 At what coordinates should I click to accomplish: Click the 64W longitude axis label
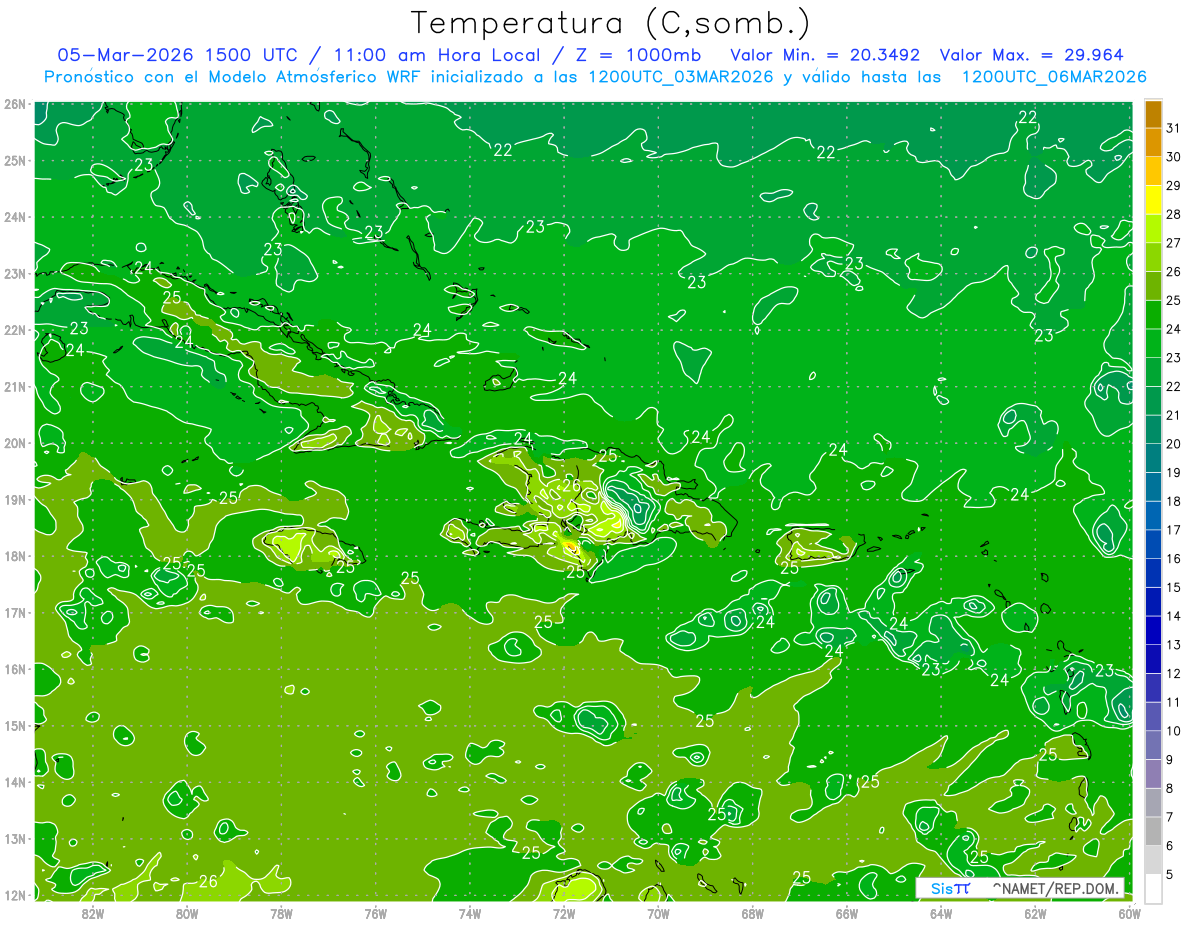click(x=941, y=913)
